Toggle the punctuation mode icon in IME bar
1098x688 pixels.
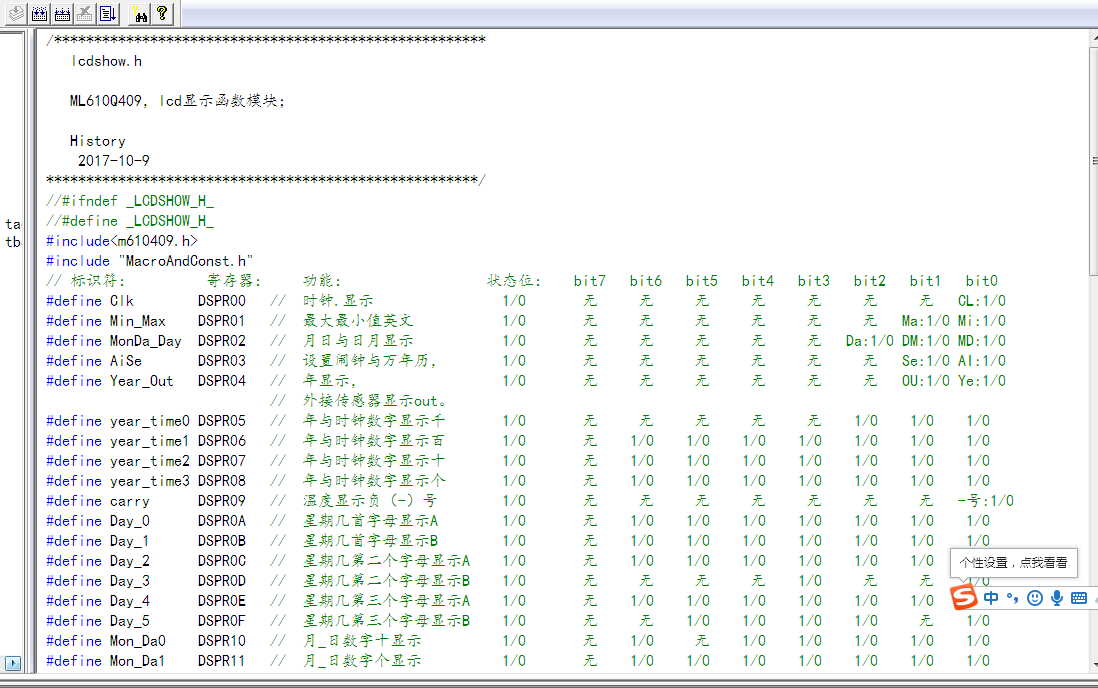click(1013, 598)
